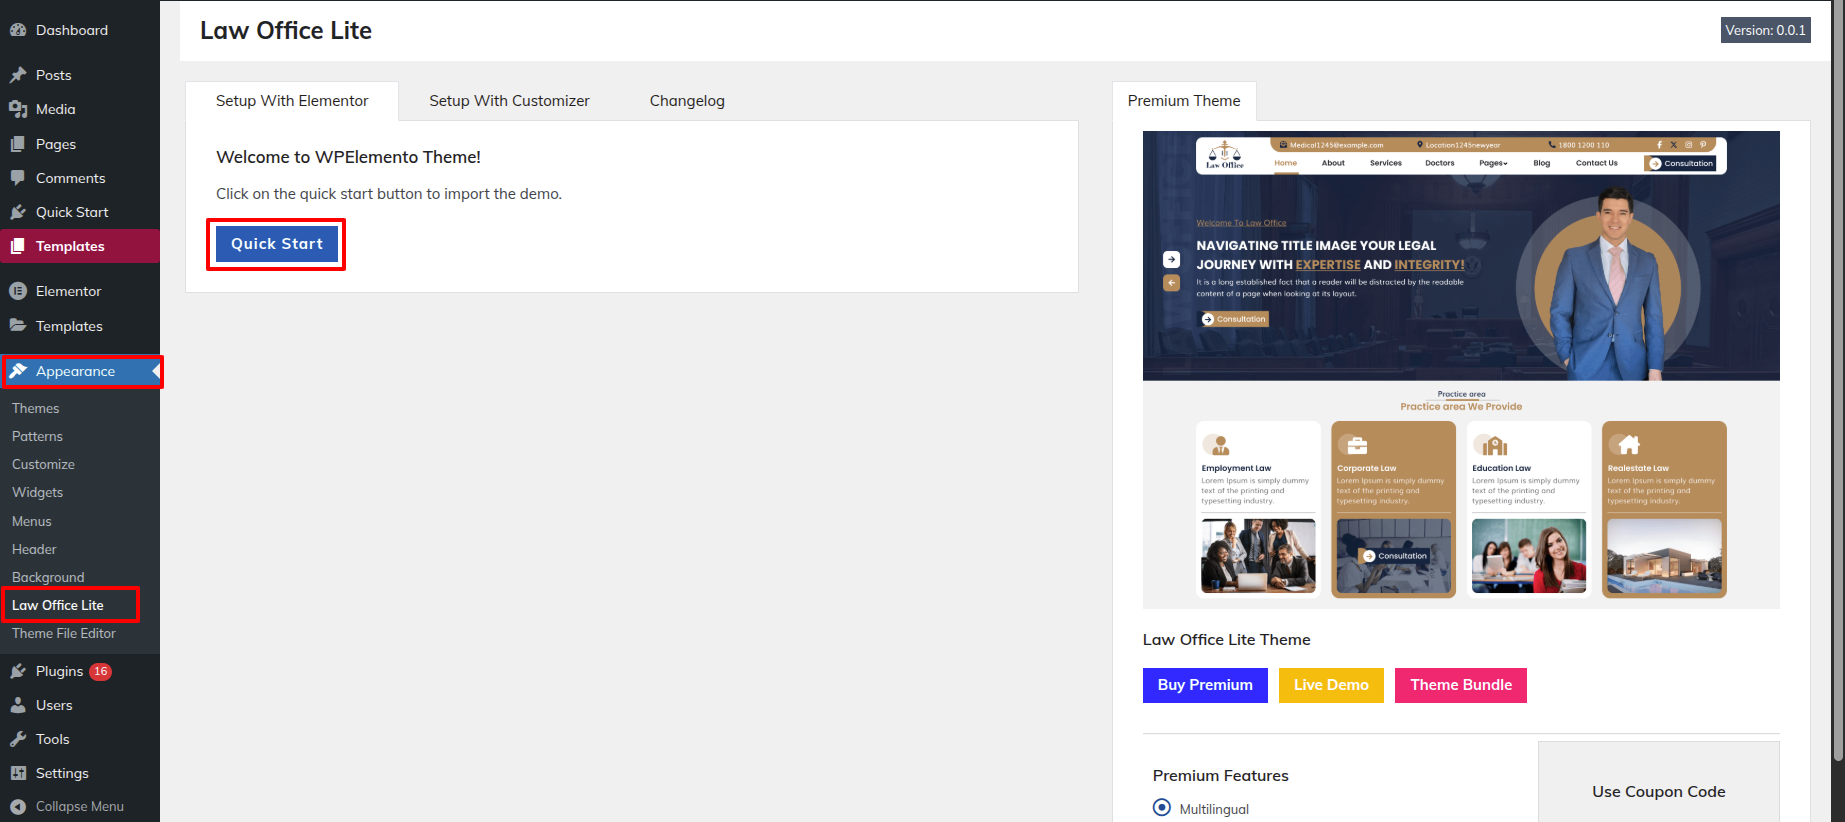The width and height of the screenshot is (1845, 822).
Task: Click the Users person icon
Action: [18, 705]
